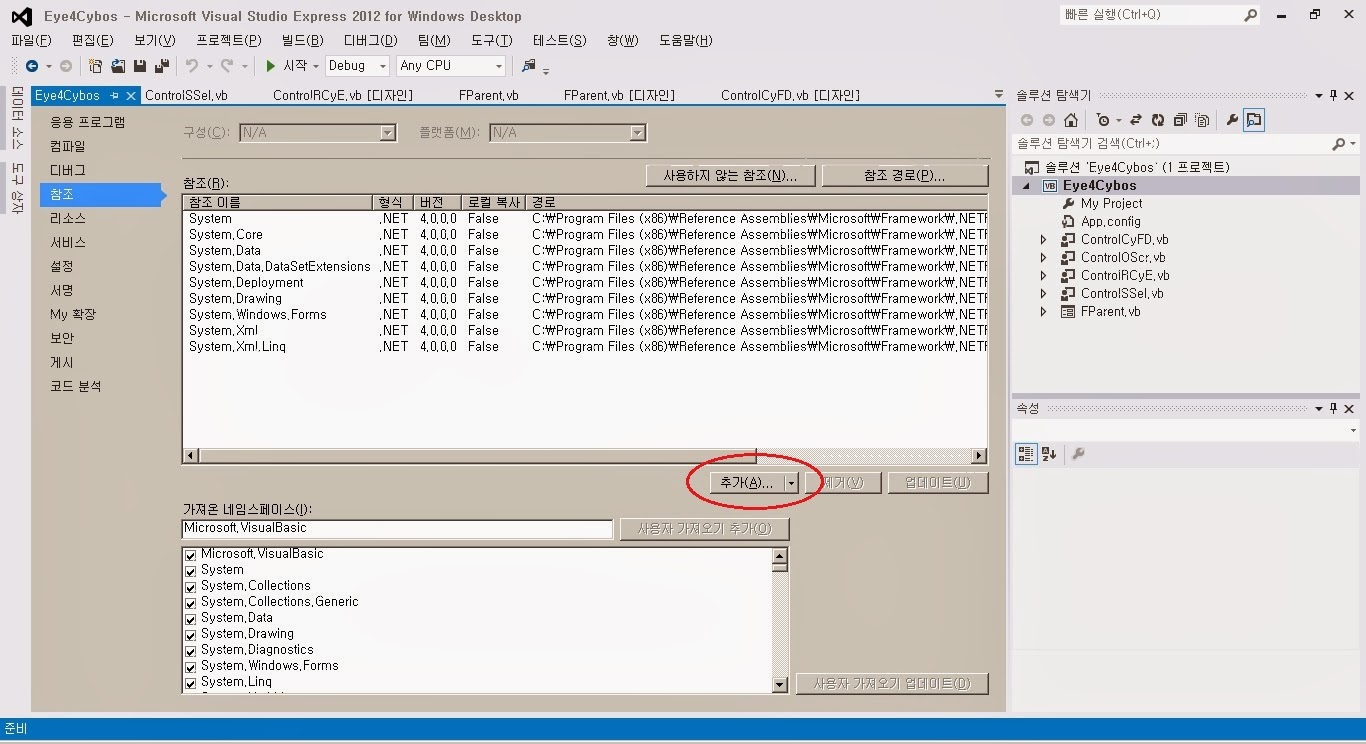The width and height of the screenshot is (1366, 744).
Task: Expand the ControlCyFD.vb tree node
Action: tap(1043, 239)
